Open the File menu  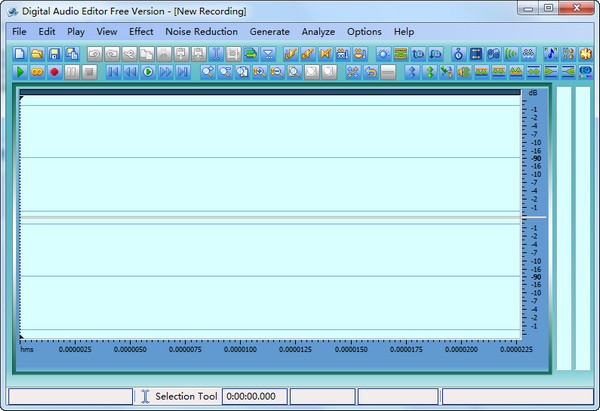[x=19, y=32]
